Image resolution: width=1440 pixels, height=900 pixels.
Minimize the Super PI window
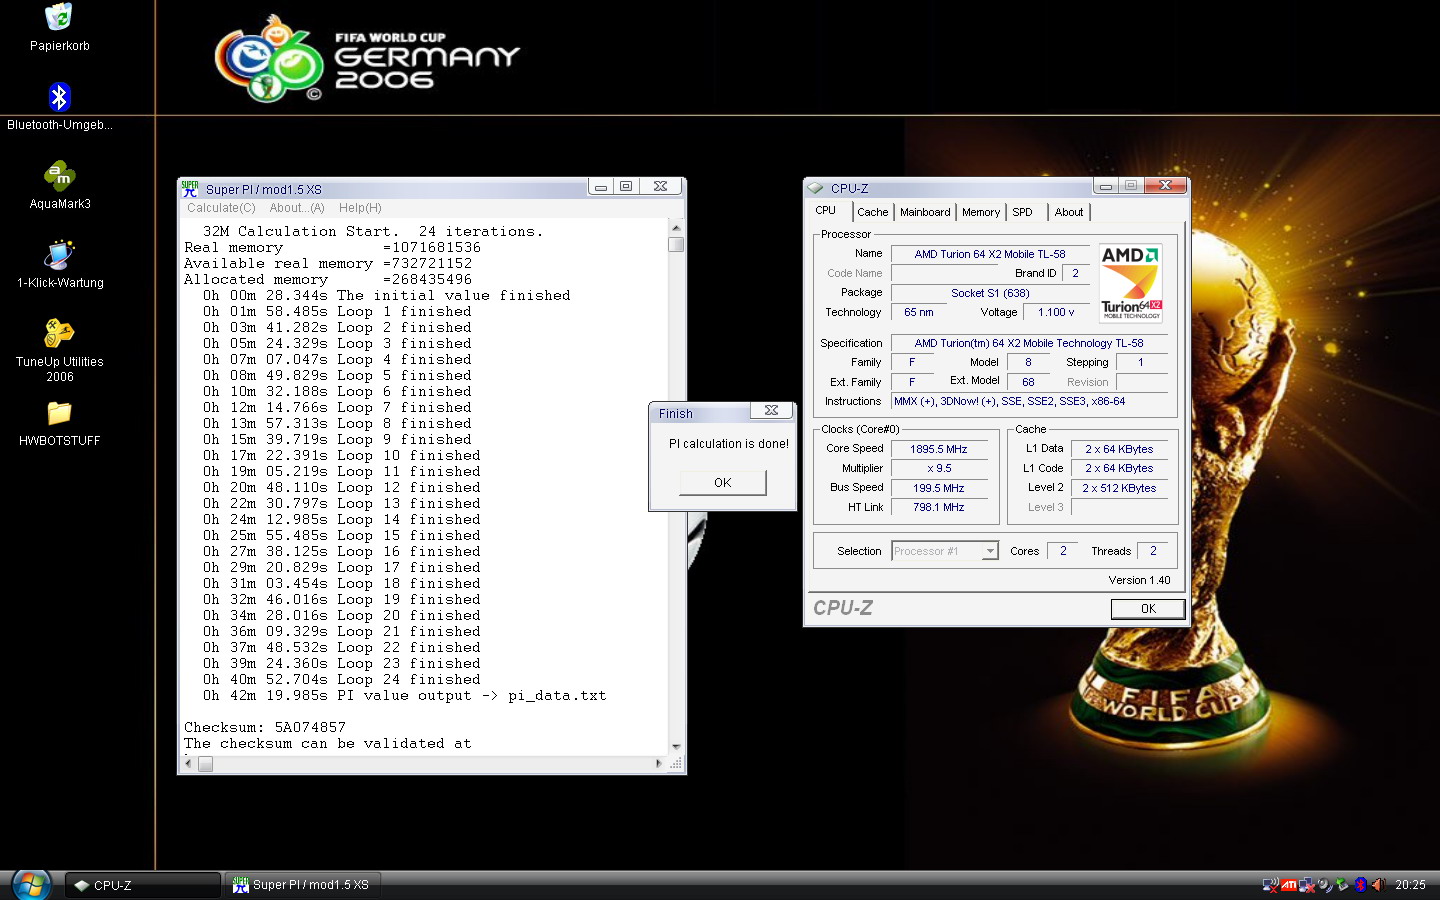600,187
